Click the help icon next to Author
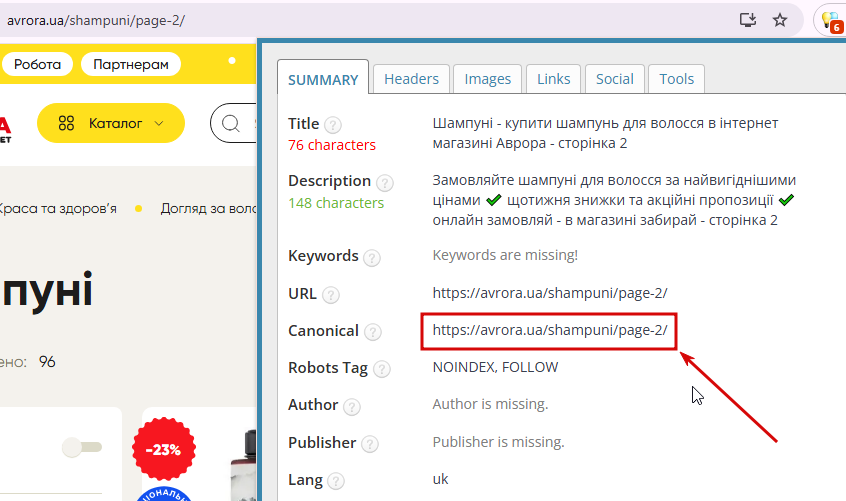 click(352, 407)
